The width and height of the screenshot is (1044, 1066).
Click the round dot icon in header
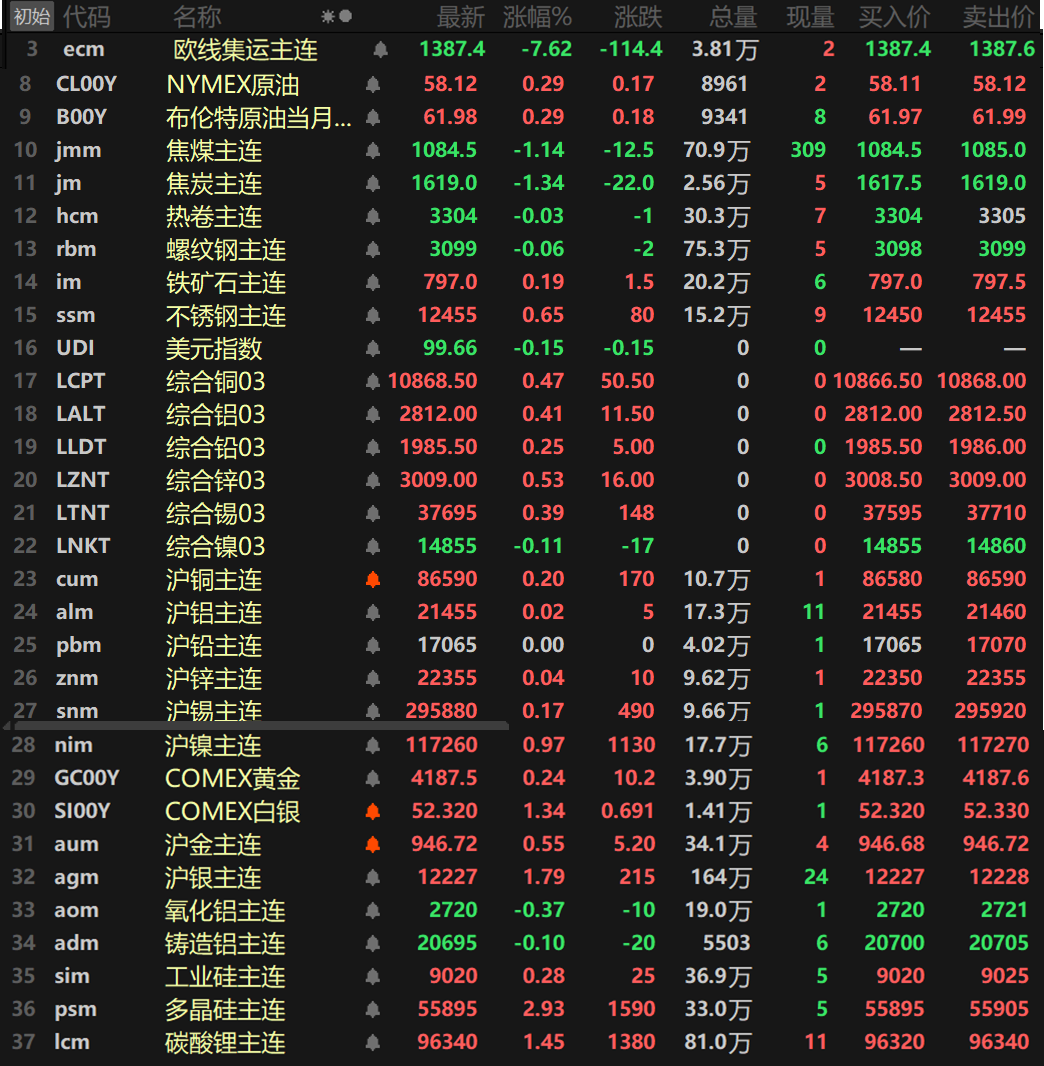[346, 17]
